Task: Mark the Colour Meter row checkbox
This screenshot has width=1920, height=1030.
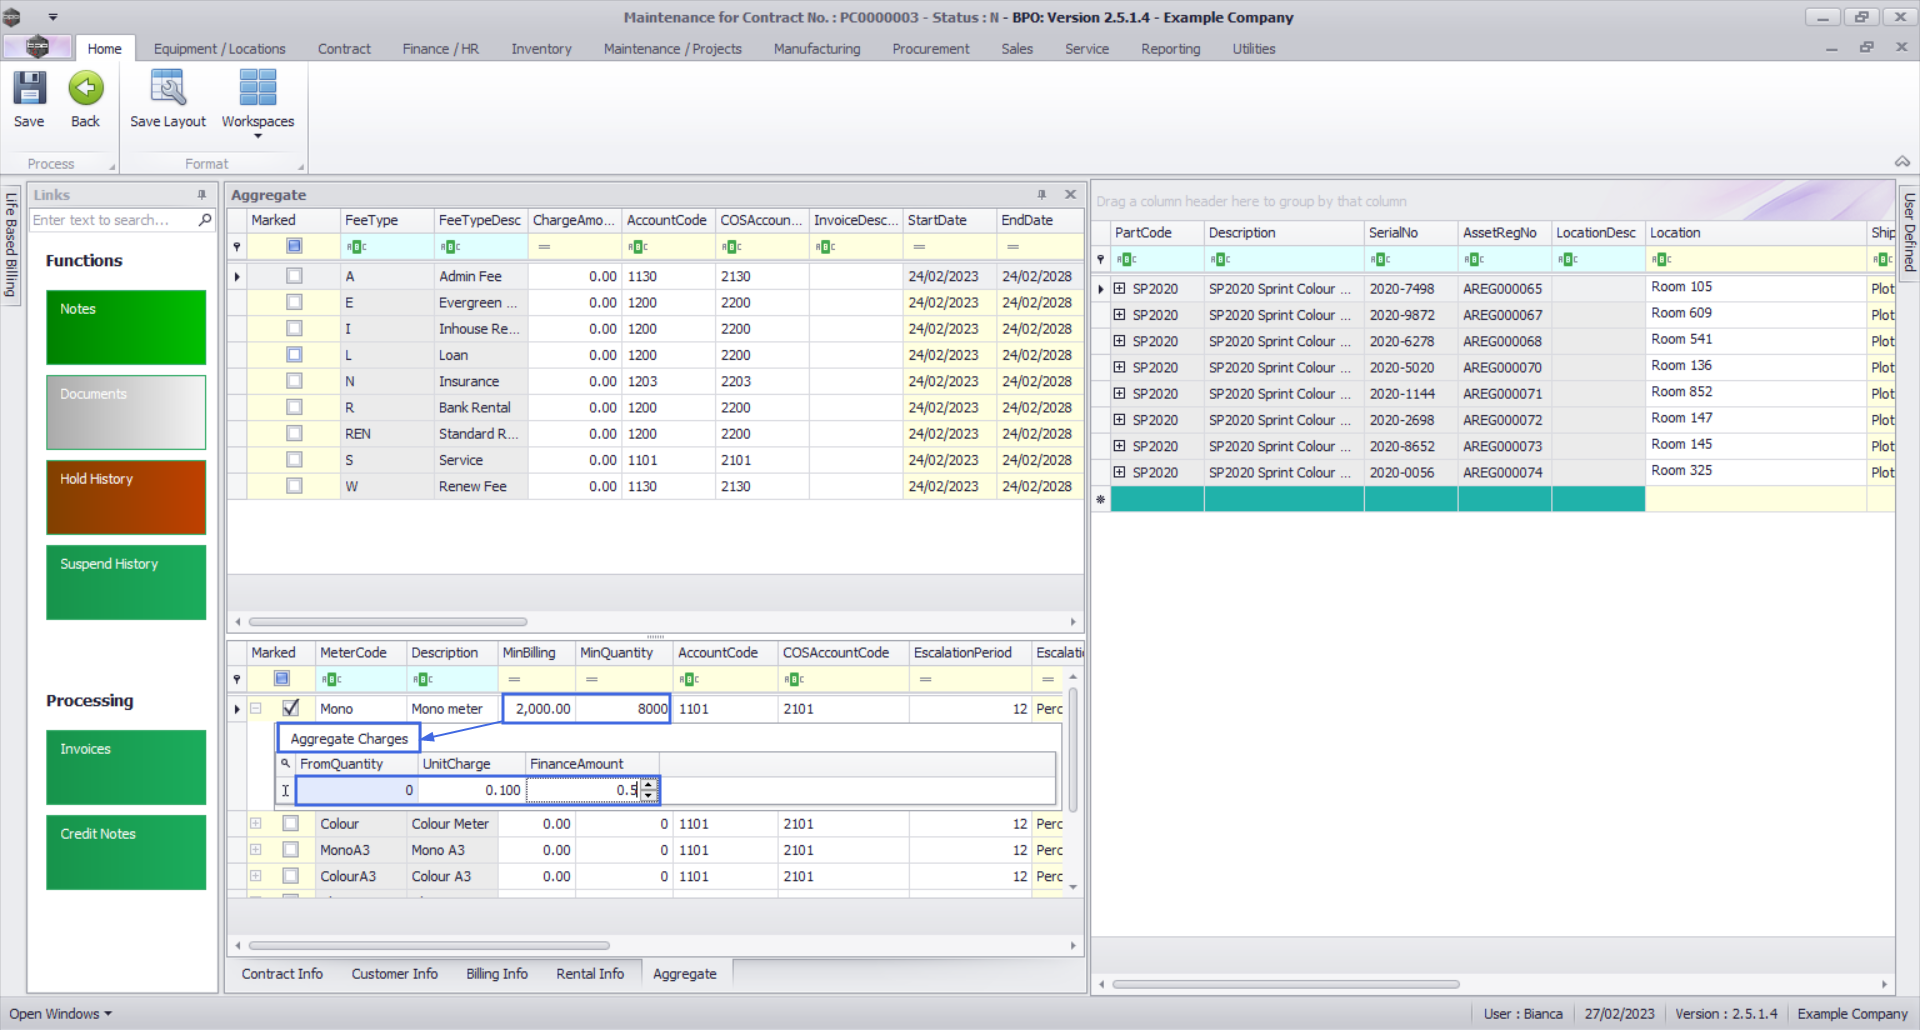Action: (x=290, y=824)
